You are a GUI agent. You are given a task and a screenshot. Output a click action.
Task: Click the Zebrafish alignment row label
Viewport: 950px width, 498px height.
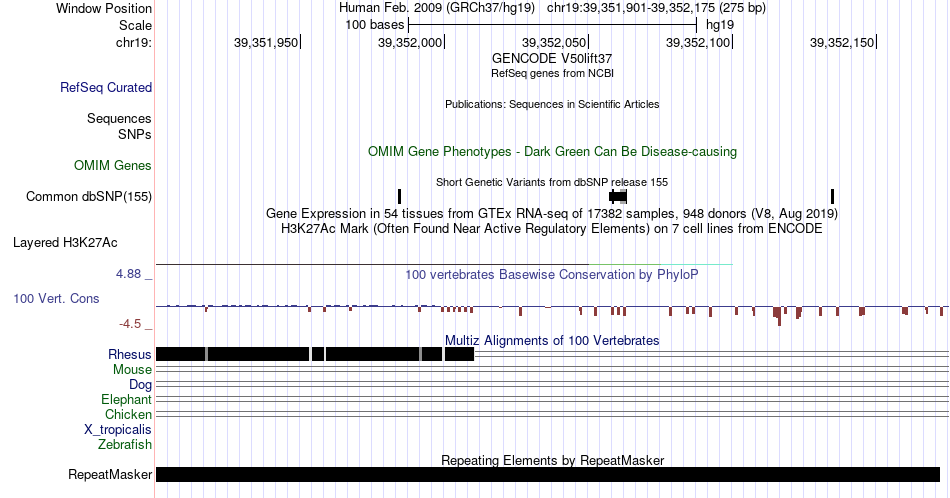(125, 444)
